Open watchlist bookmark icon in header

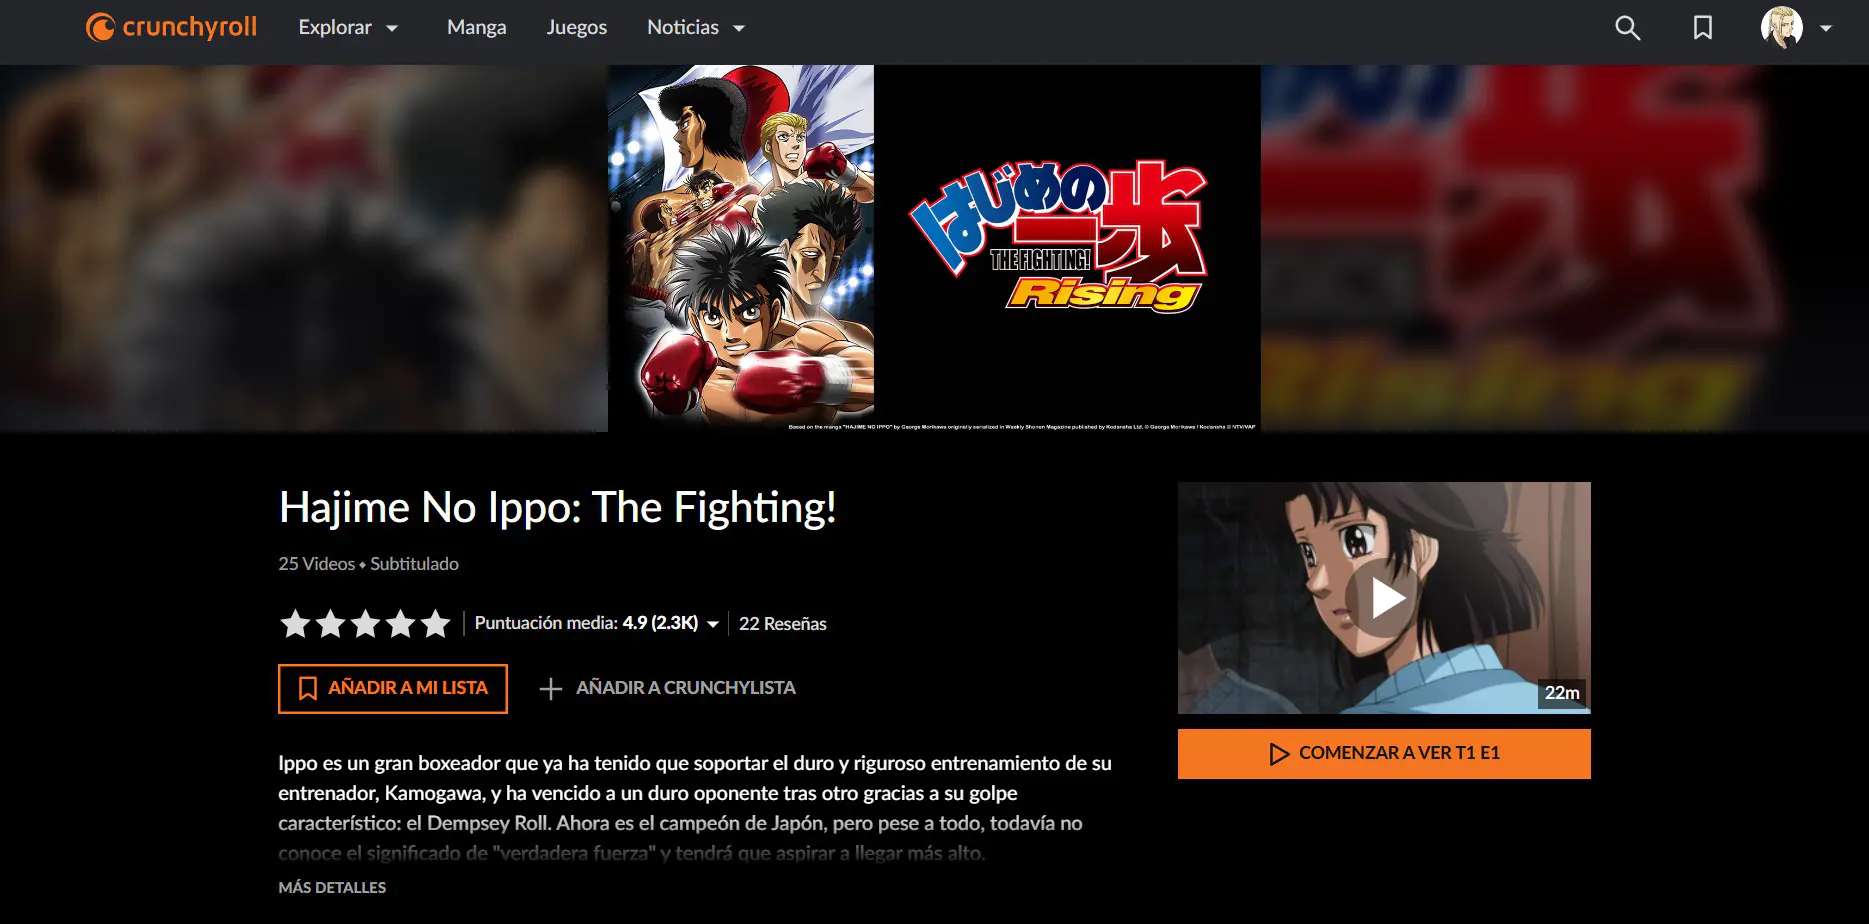point(1702,28)
